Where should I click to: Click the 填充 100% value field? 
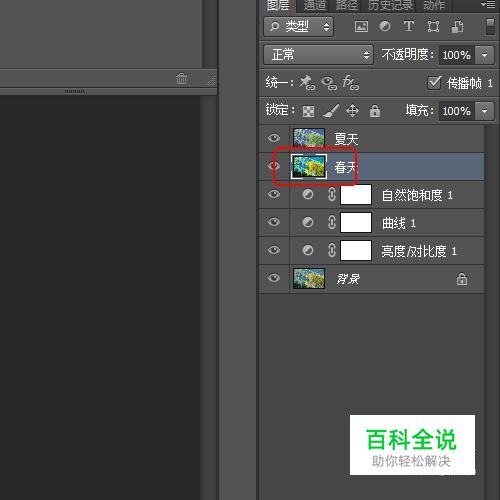[457, 111]
